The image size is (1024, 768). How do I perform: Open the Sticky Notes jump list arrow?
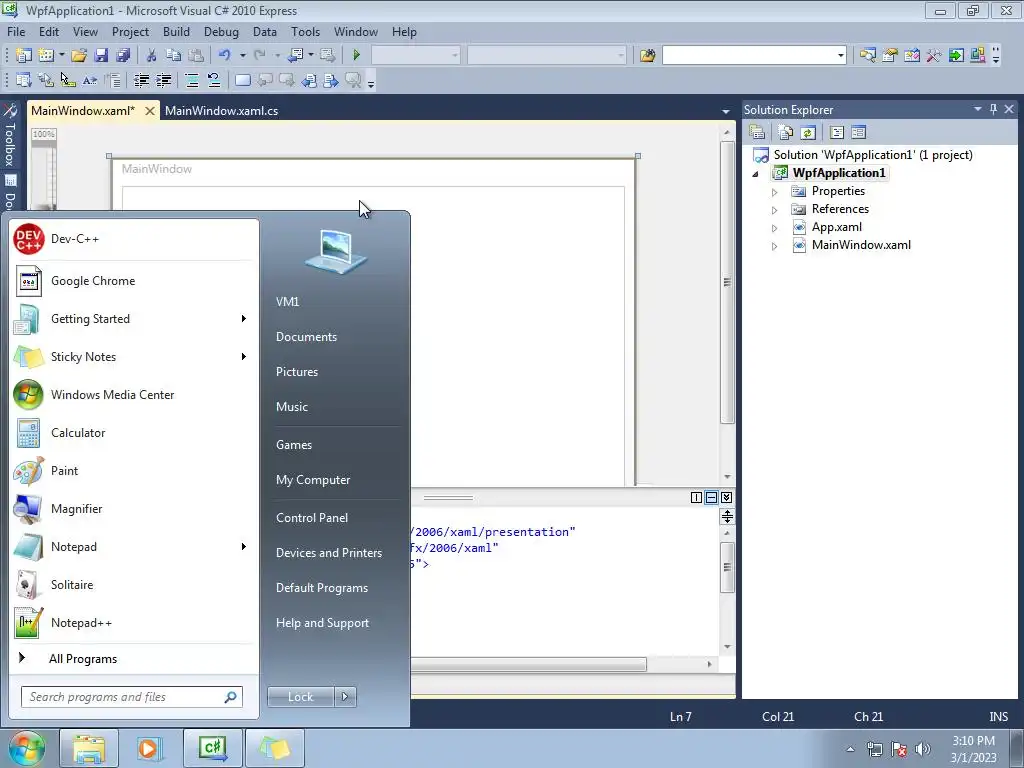click(244, 357)
